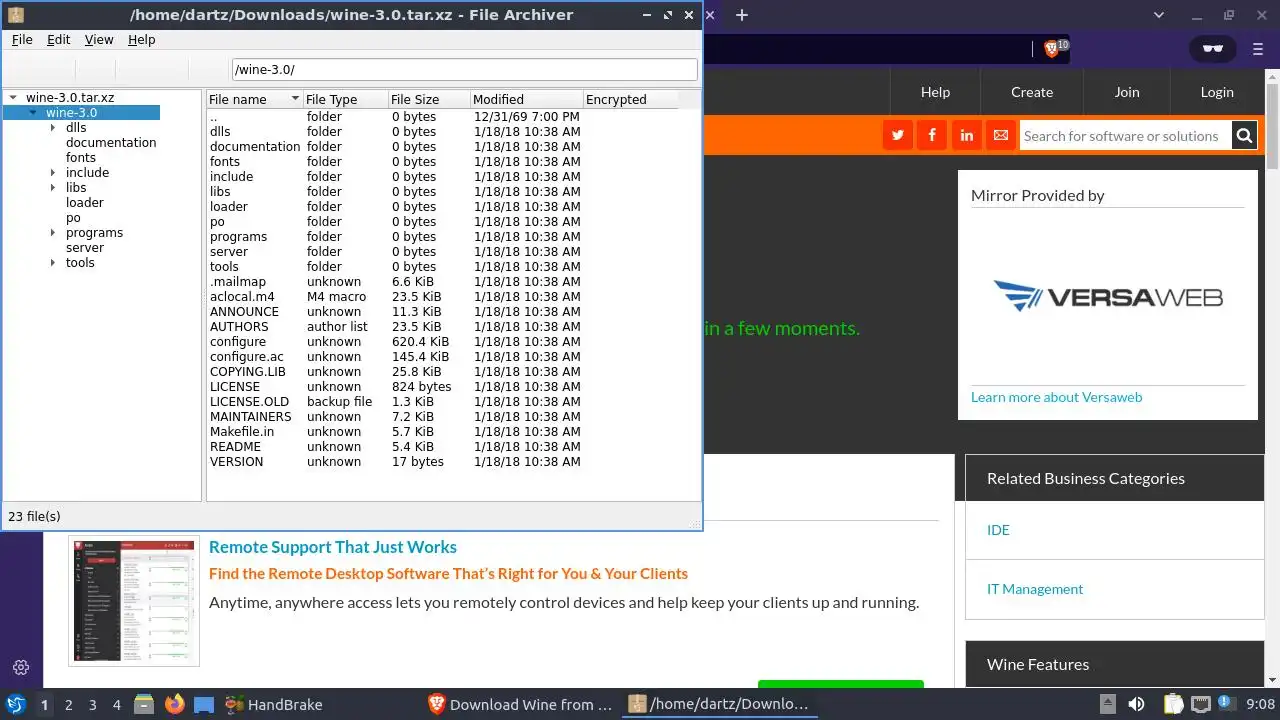Screen dimensions: 1280x720
Task: Click the archive path field /wine-3.0/
Action: [464, 69]
